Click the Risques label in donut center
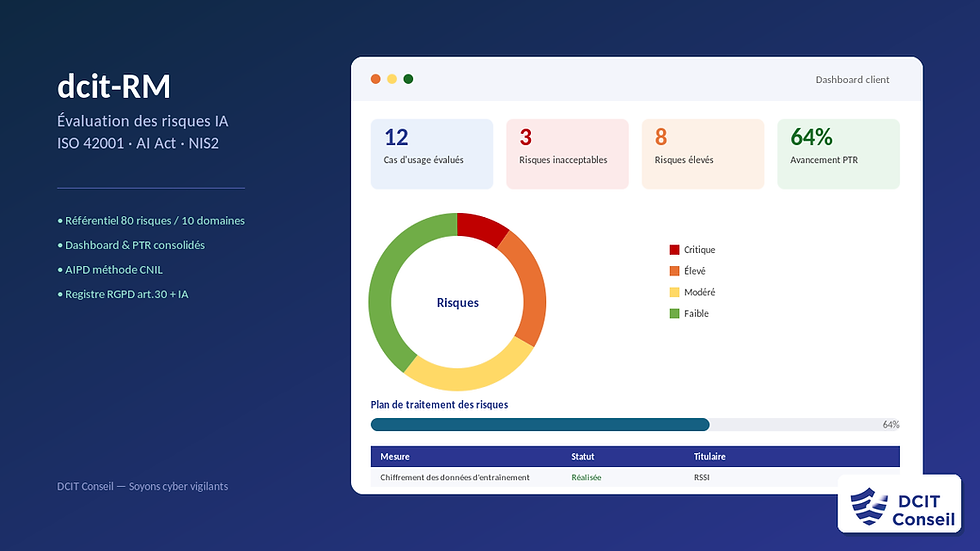The width and height of the screenshot is (980, 551). [x=458, y=302]
